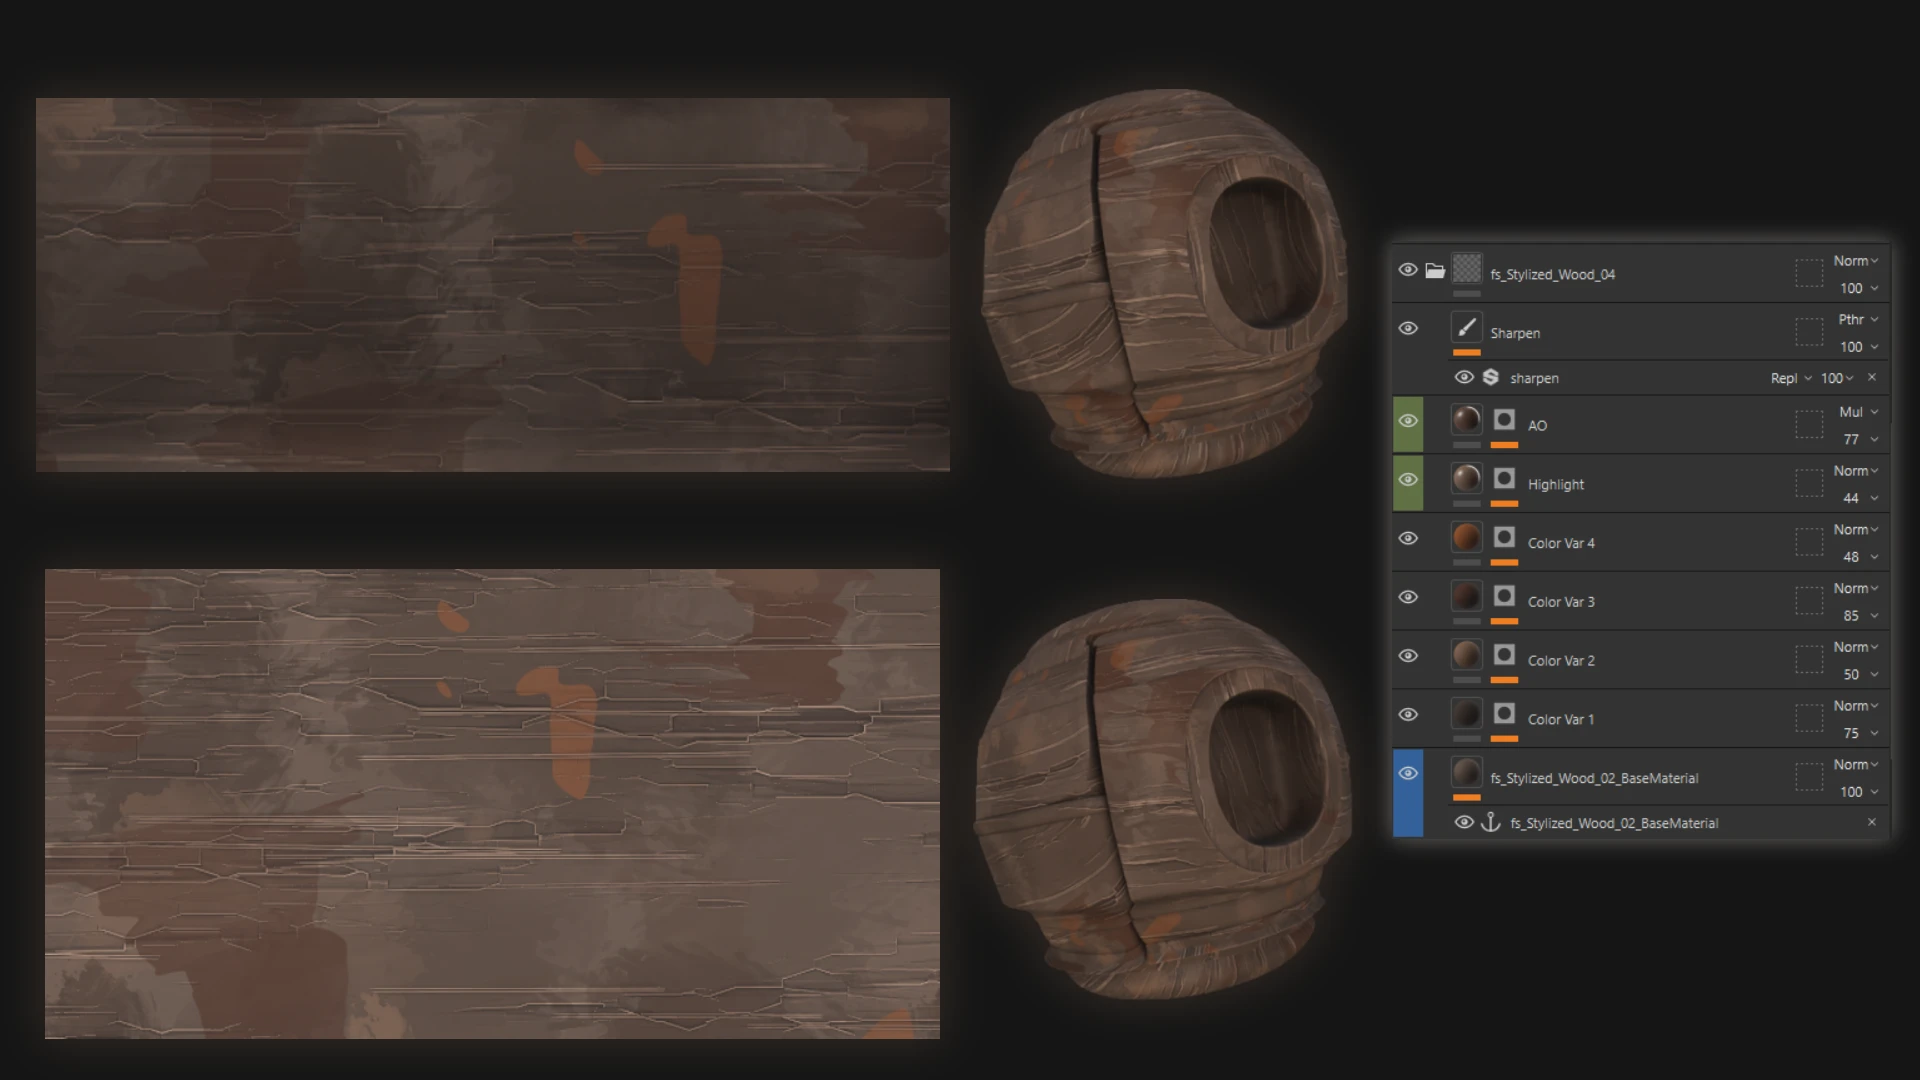Select Color Var 2 mask icon

tap(1504, 655)
